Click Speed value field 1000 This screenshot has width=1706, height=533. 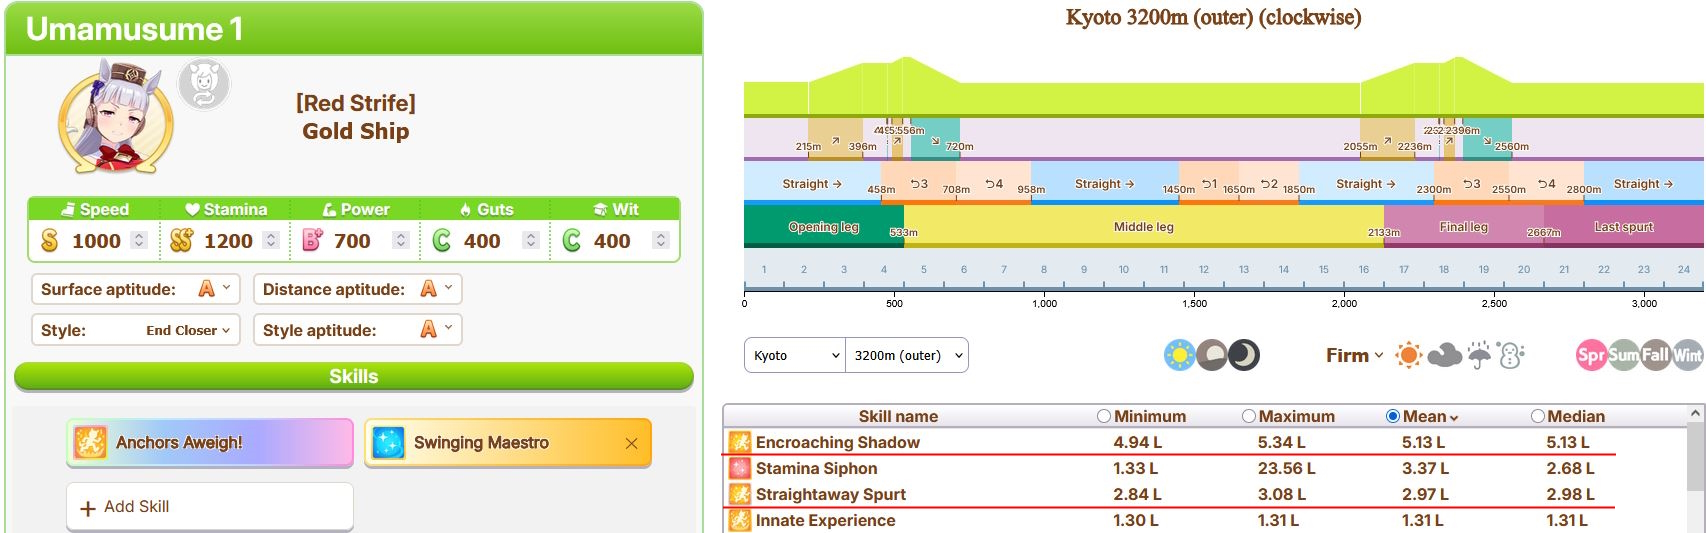(x=97, y=241)
